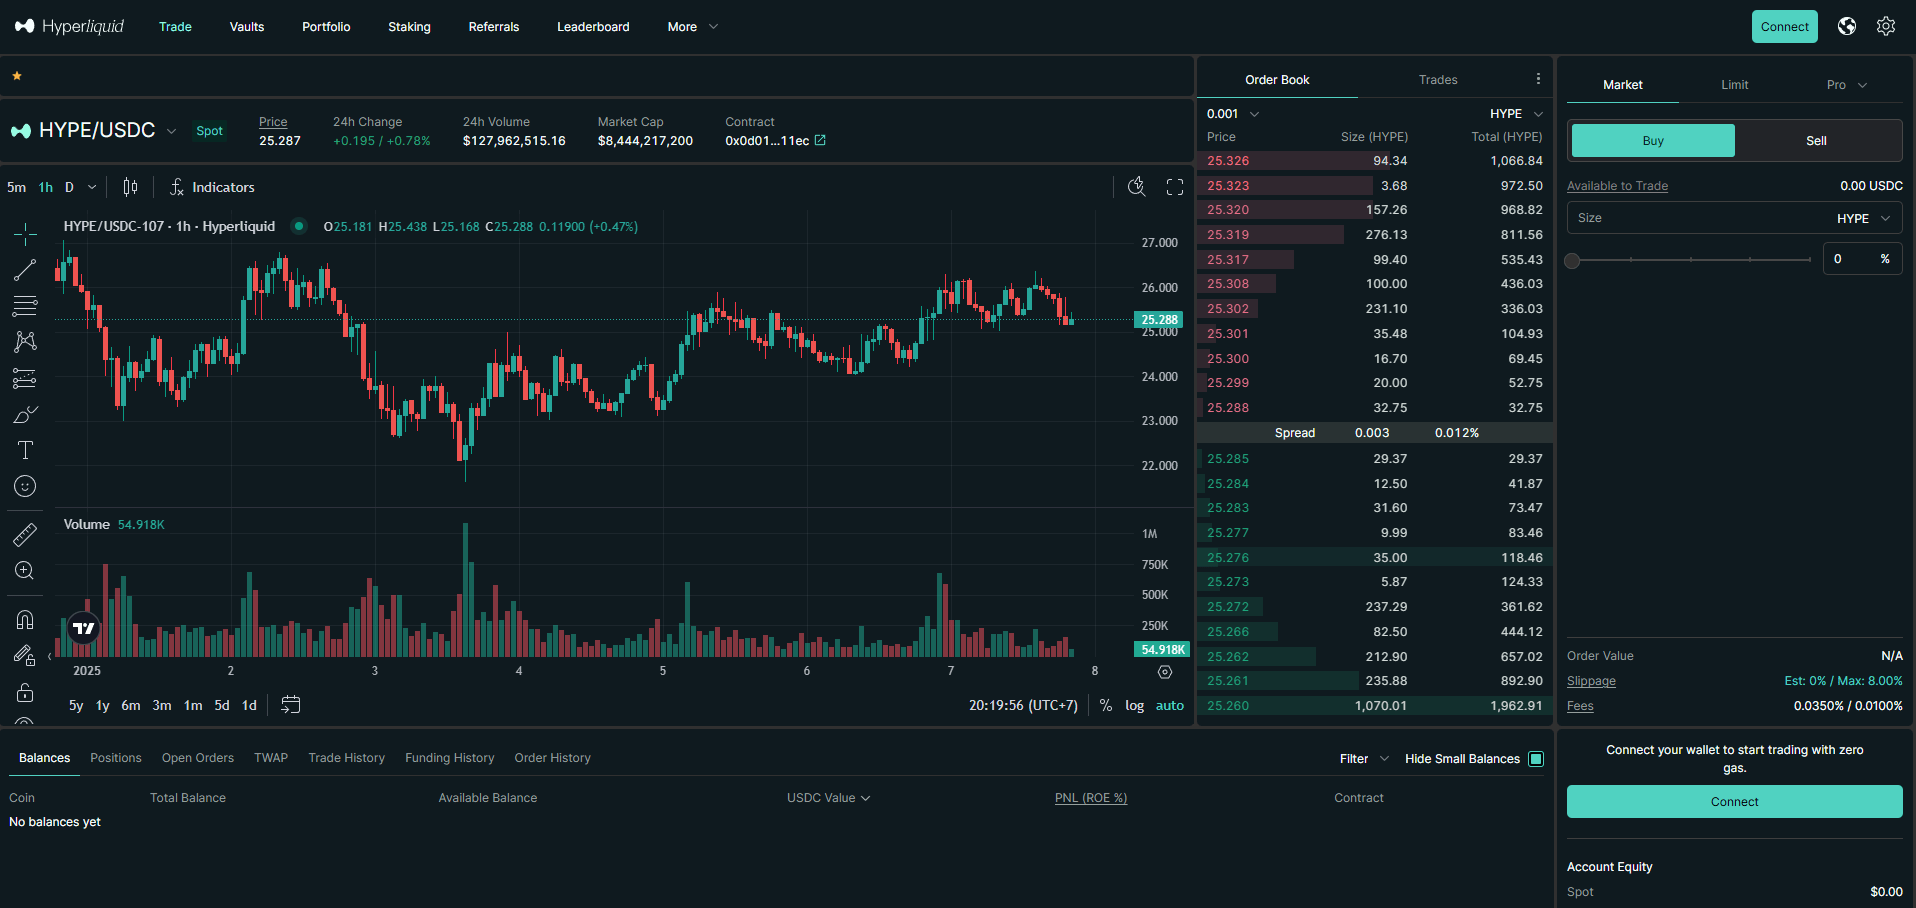1916x908 pixels.
Task: Open the order book HYPE unit dropdown
Action: pyautogui.click(x=1516, y=114)
